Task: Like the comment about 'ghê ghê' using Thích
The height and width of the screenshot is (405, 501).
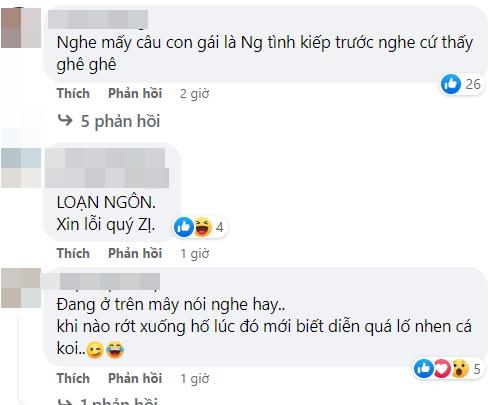Action: [73, 93]
